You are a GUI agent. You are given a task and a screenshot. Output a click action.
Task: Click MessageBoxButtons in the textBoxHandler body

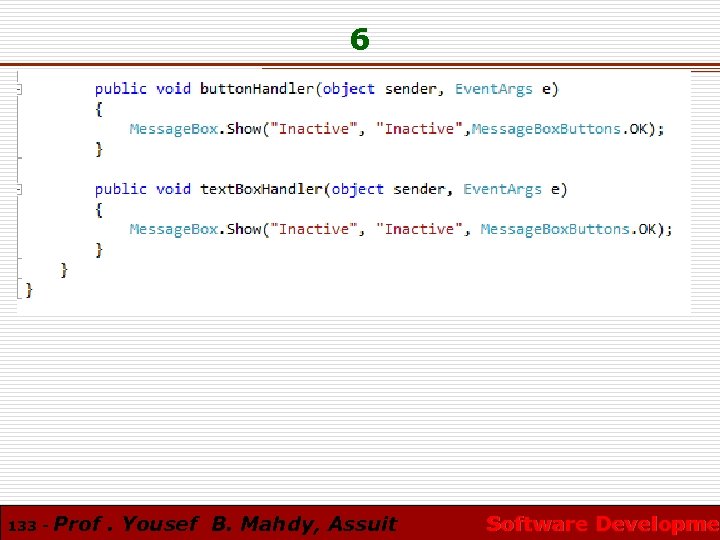pyautogui.click(x=555, y=229)
